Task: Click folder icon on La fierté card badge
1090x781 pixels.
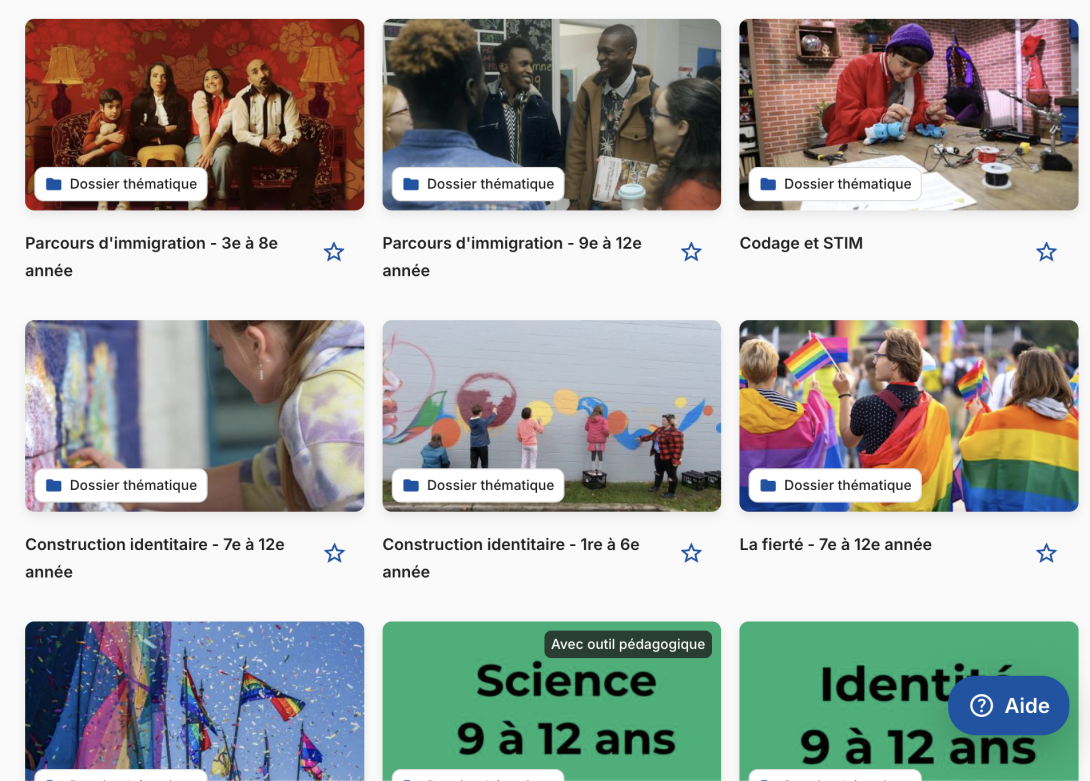Action: pyautogui.click(x=768, y=485)
